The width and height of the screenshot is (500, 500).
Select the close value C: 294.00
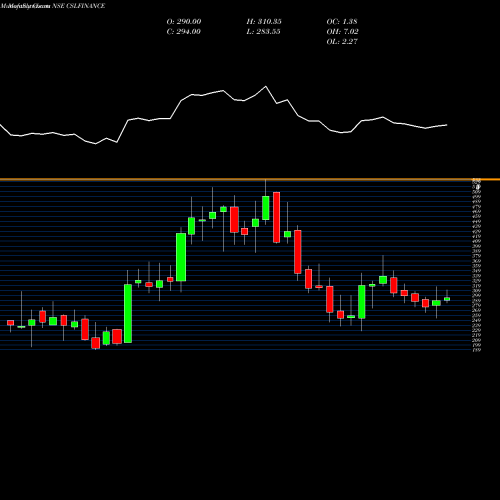click(x=184, y=32)
